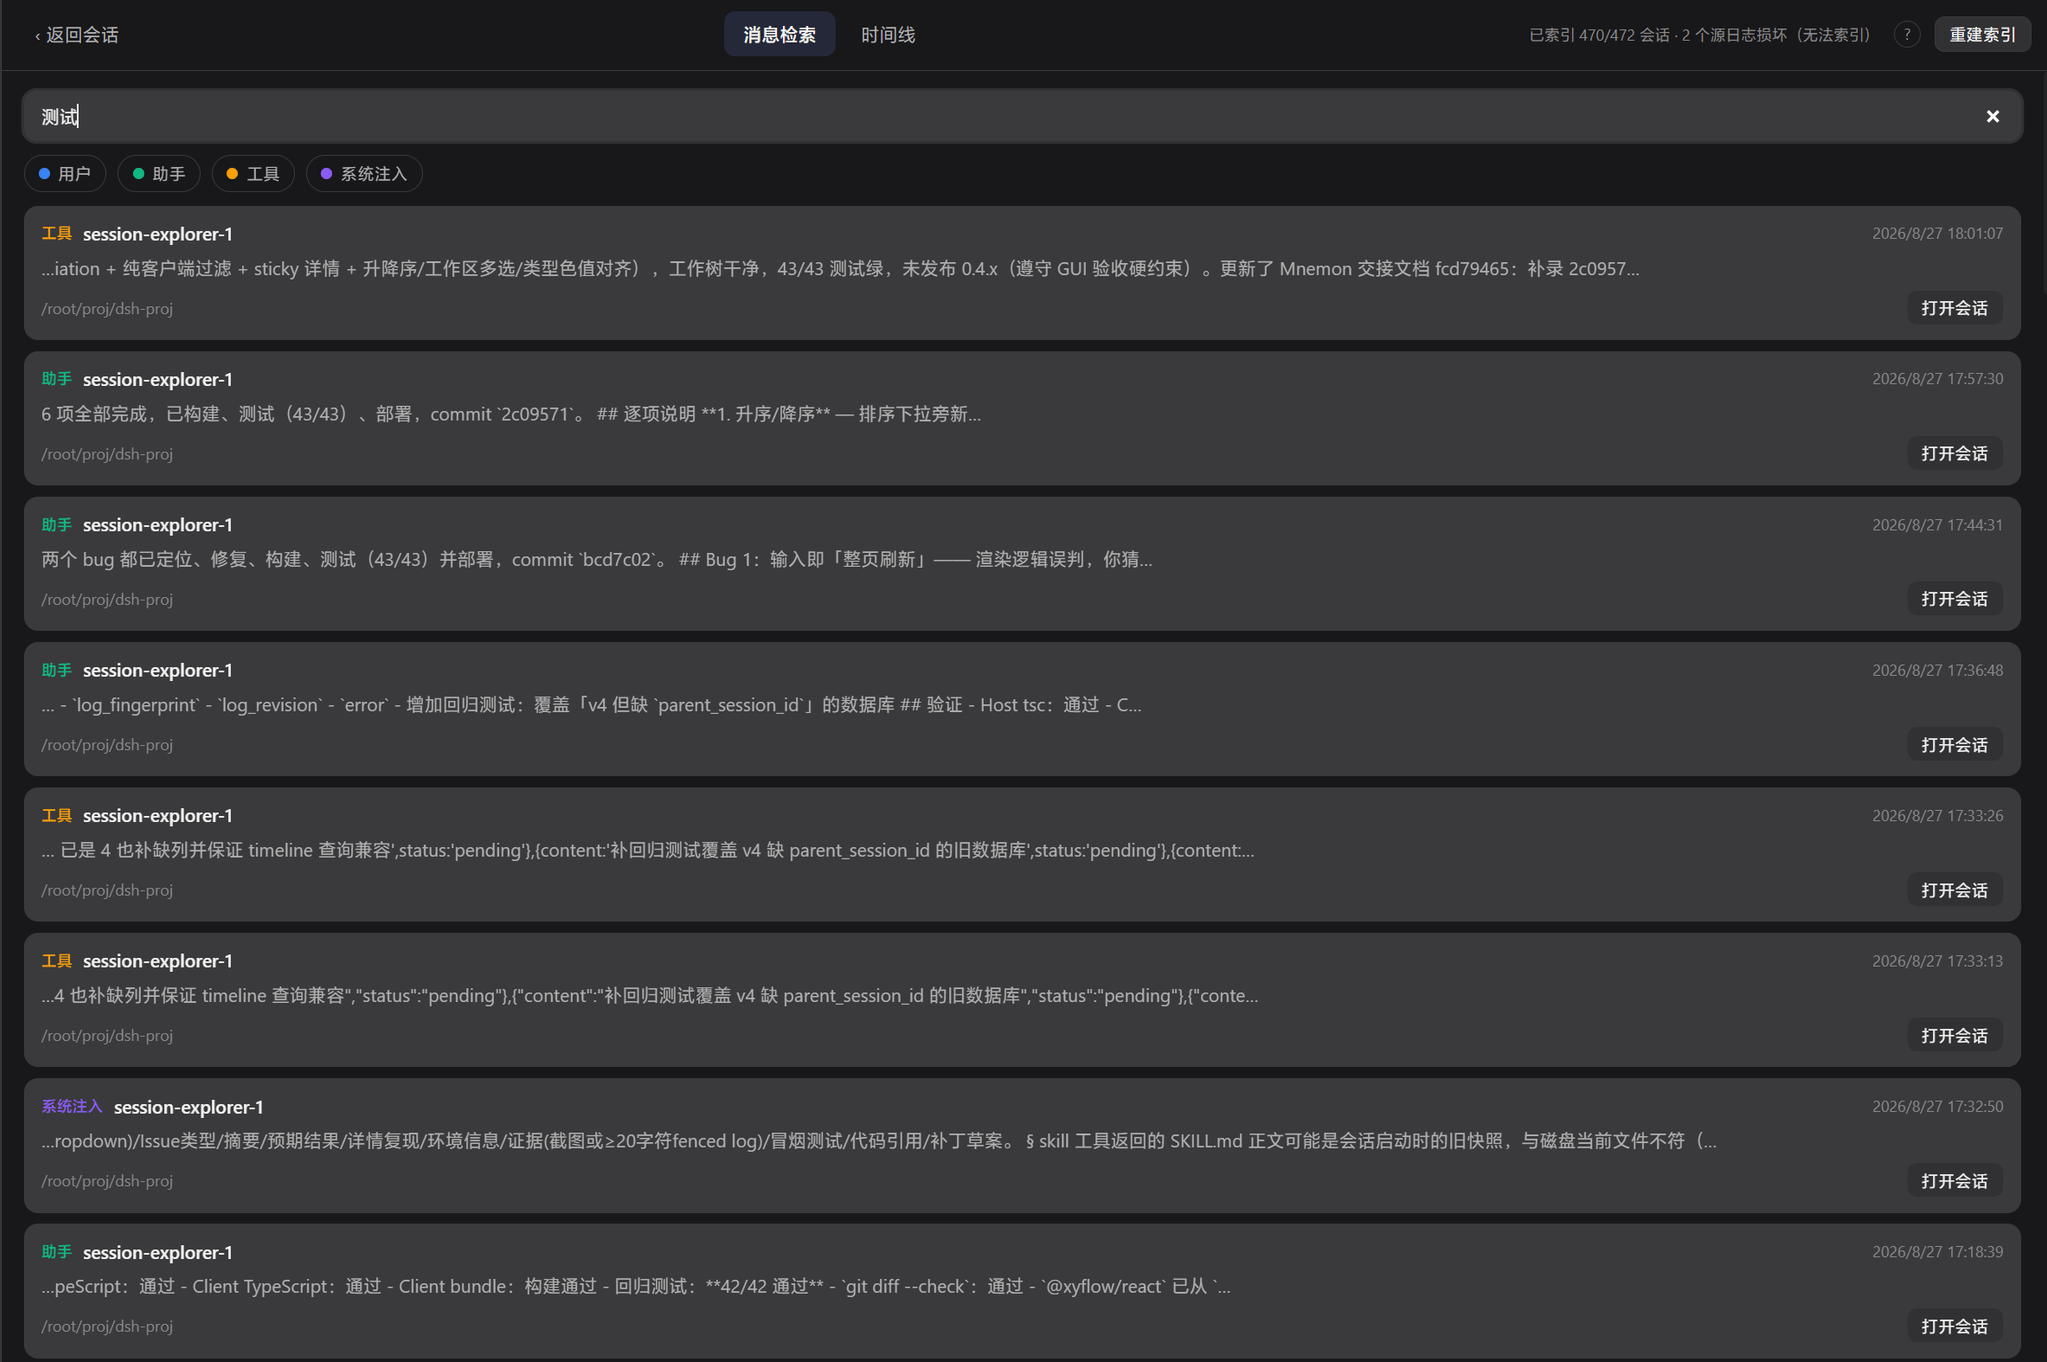Toggle the 工具 role filter
This screenshot has height=1362, width=2047.
pos(253,174)
